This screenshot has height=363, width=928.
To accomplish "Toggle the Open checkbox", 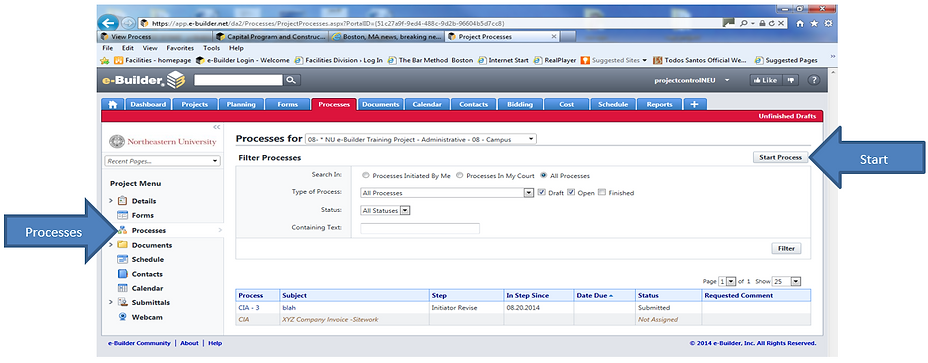I will [x=571, y=192].
